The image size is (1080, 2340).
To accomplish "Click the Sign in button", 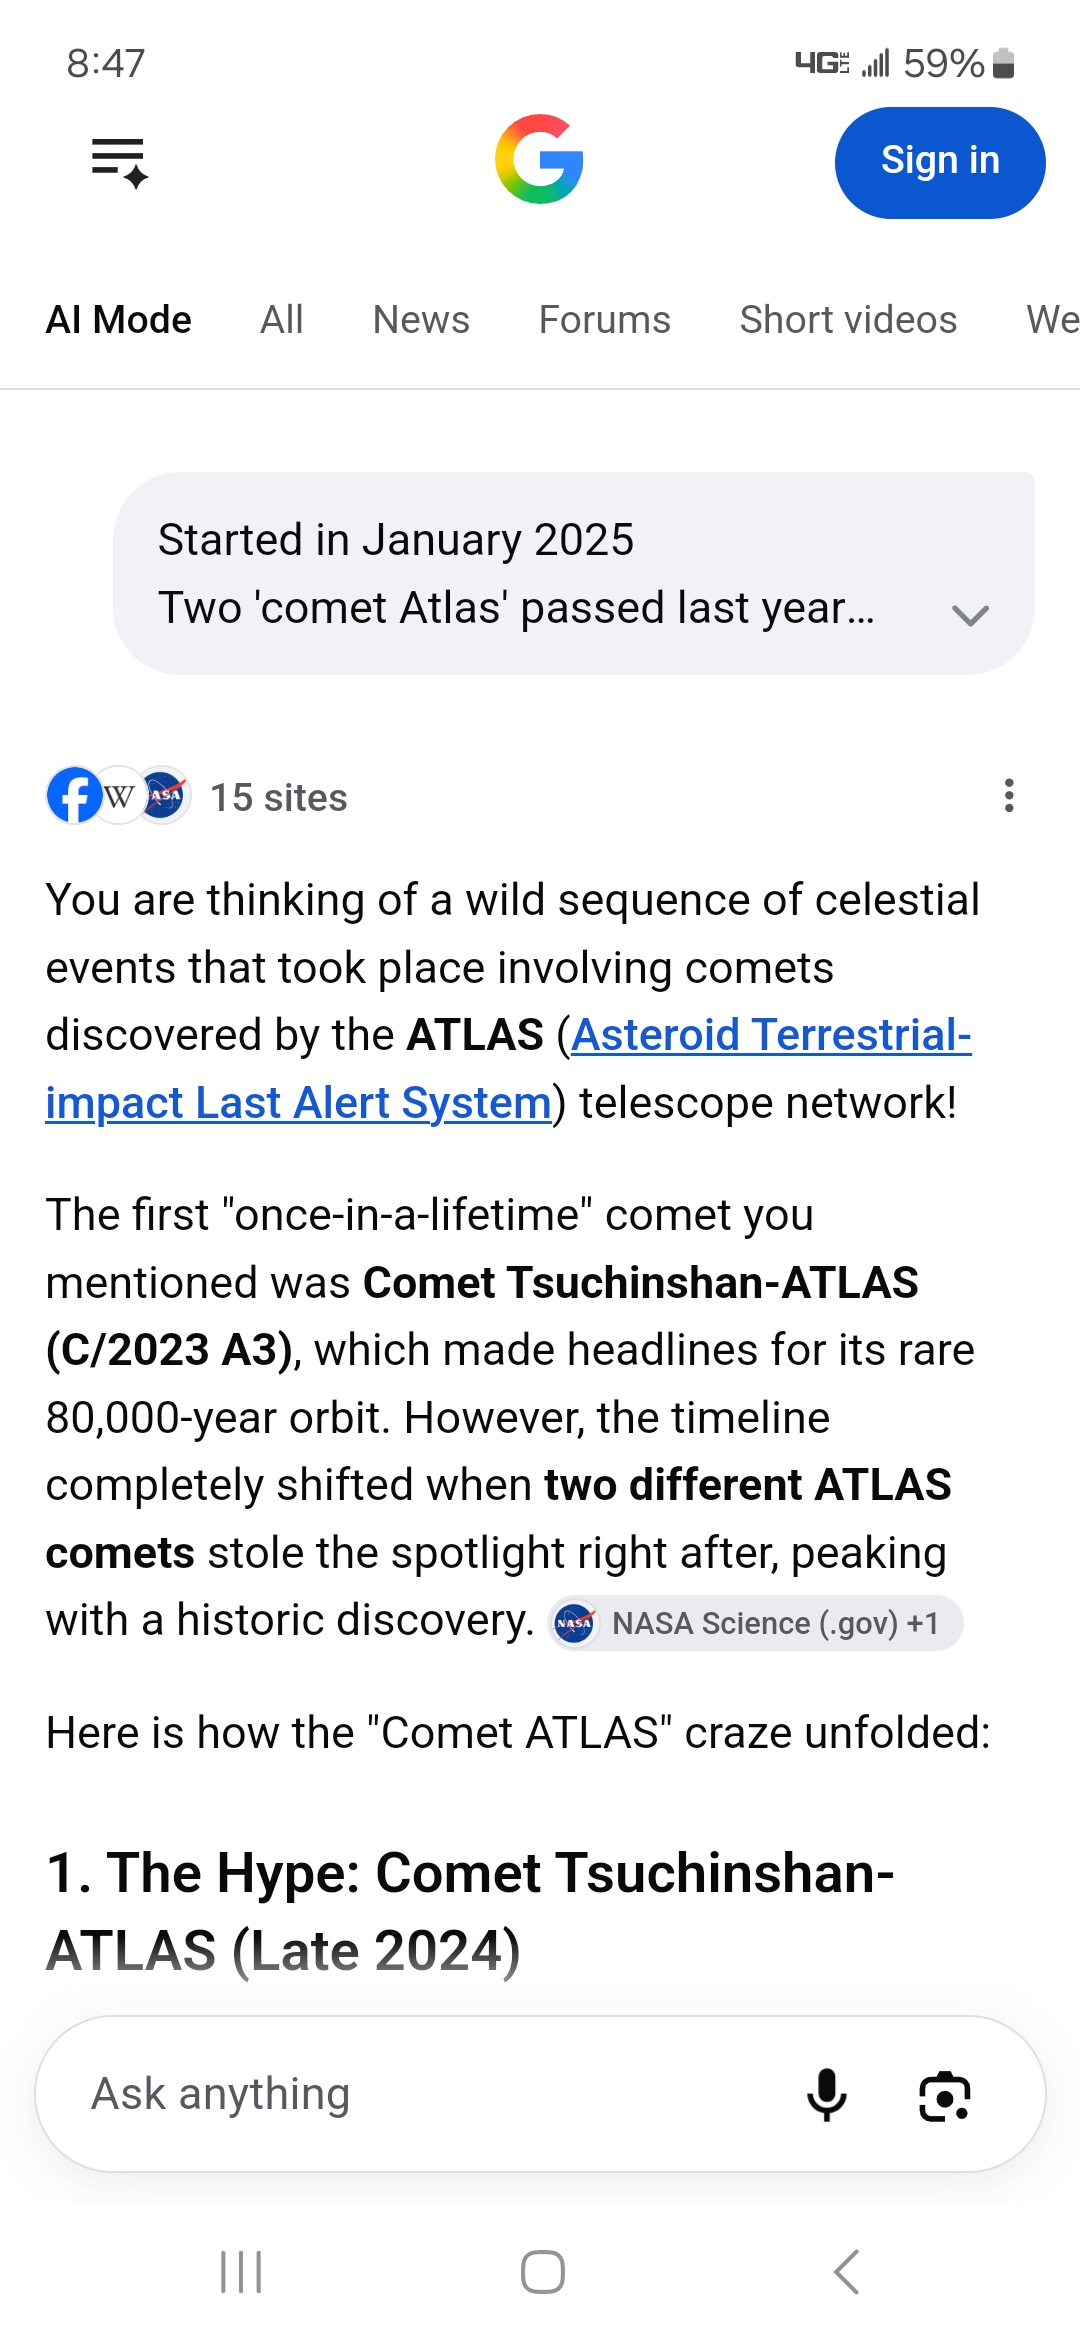I will 940,162.
